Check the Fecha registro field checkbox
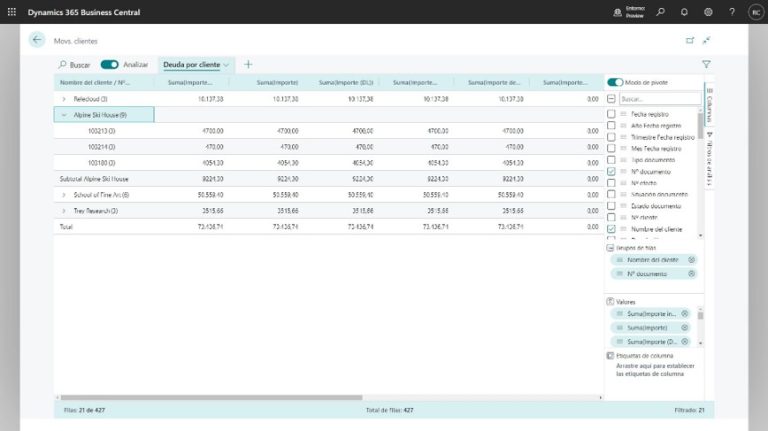Screen dimensions: 768x431 [x=611, y=114]
